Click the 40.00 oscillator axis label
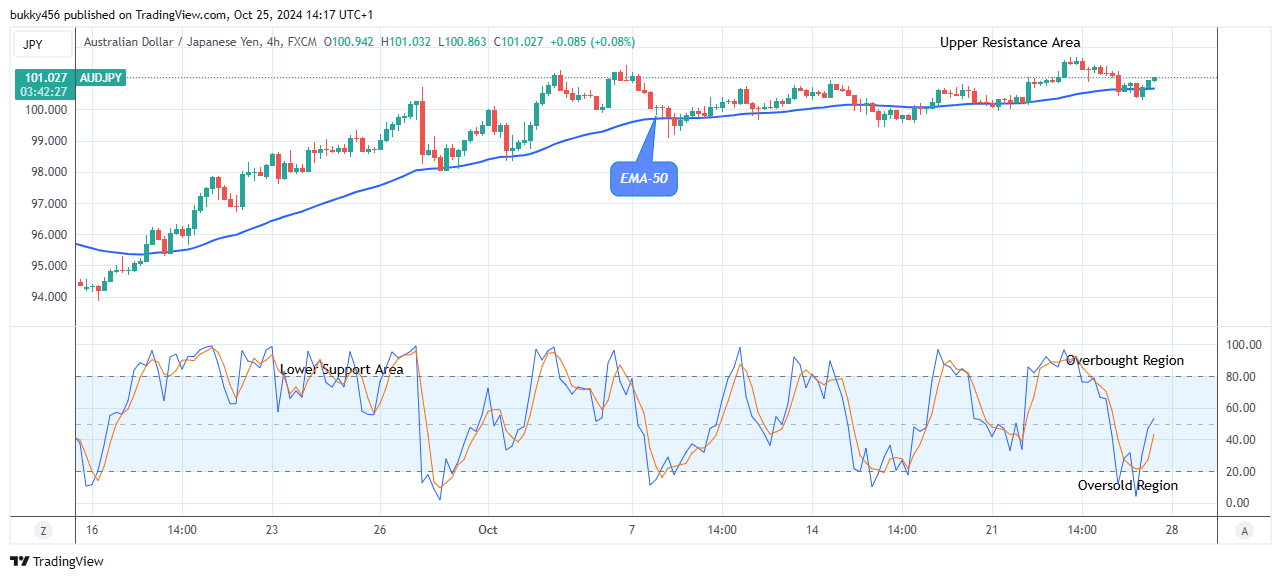Image resolution: width=1281 pixels, height=579 pixels. 1240,440
